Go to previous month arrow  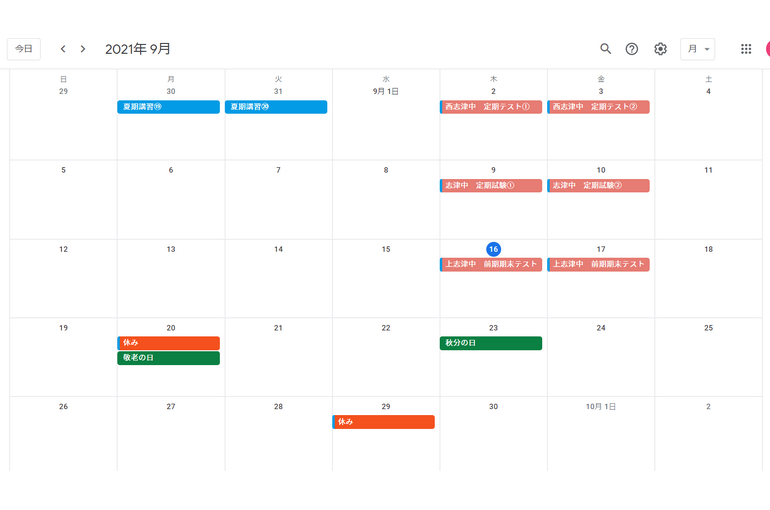click(63, 49)
